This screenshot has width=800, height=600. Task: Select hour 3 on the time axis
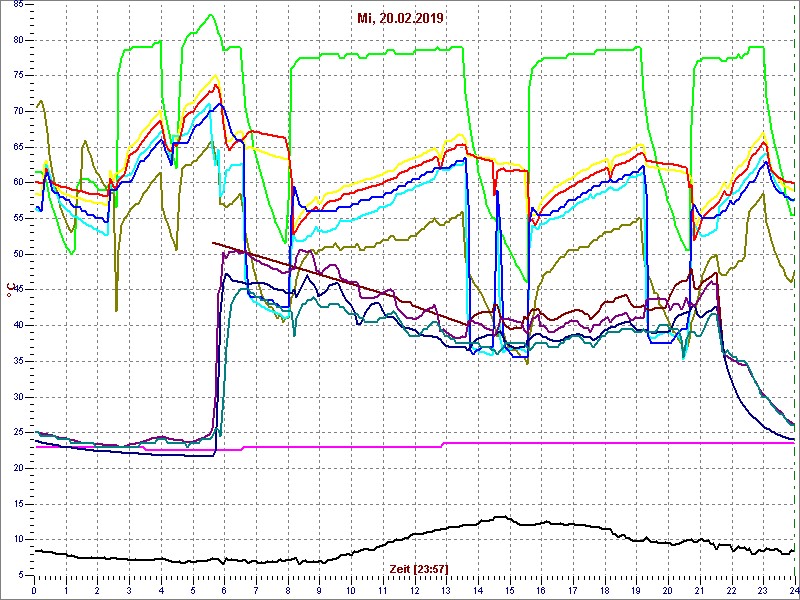pyautogui.click(x=129, y=590)
